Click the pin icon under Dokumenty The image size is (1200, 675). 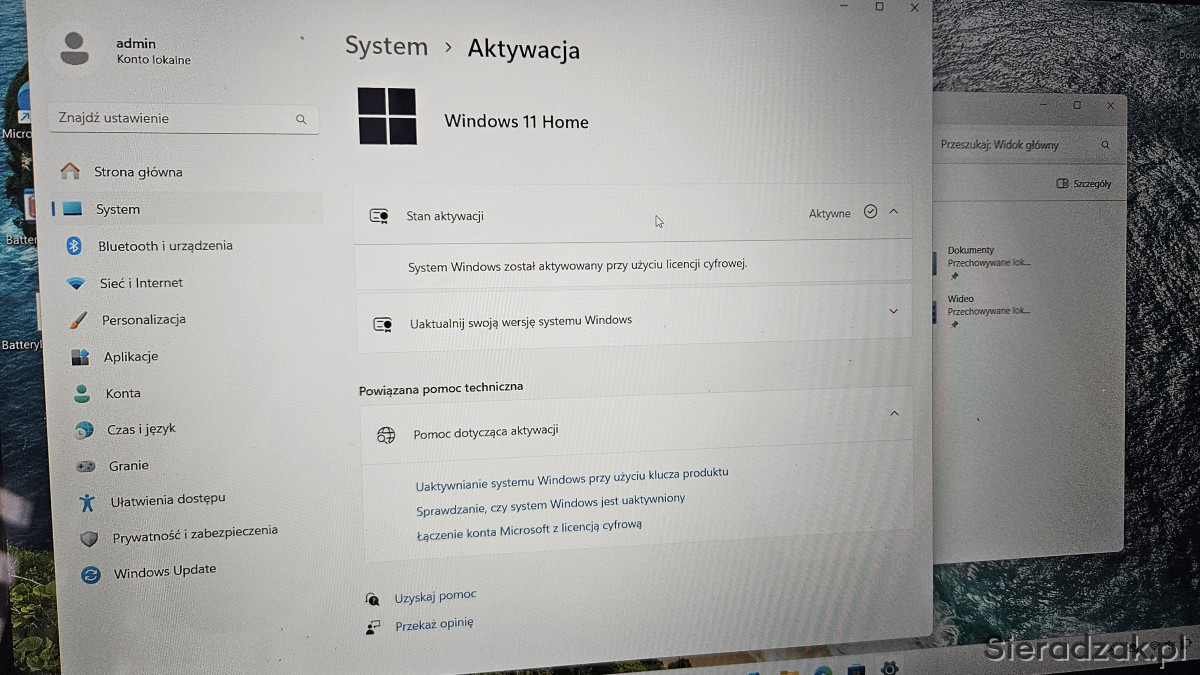click(x=954, y=276)
